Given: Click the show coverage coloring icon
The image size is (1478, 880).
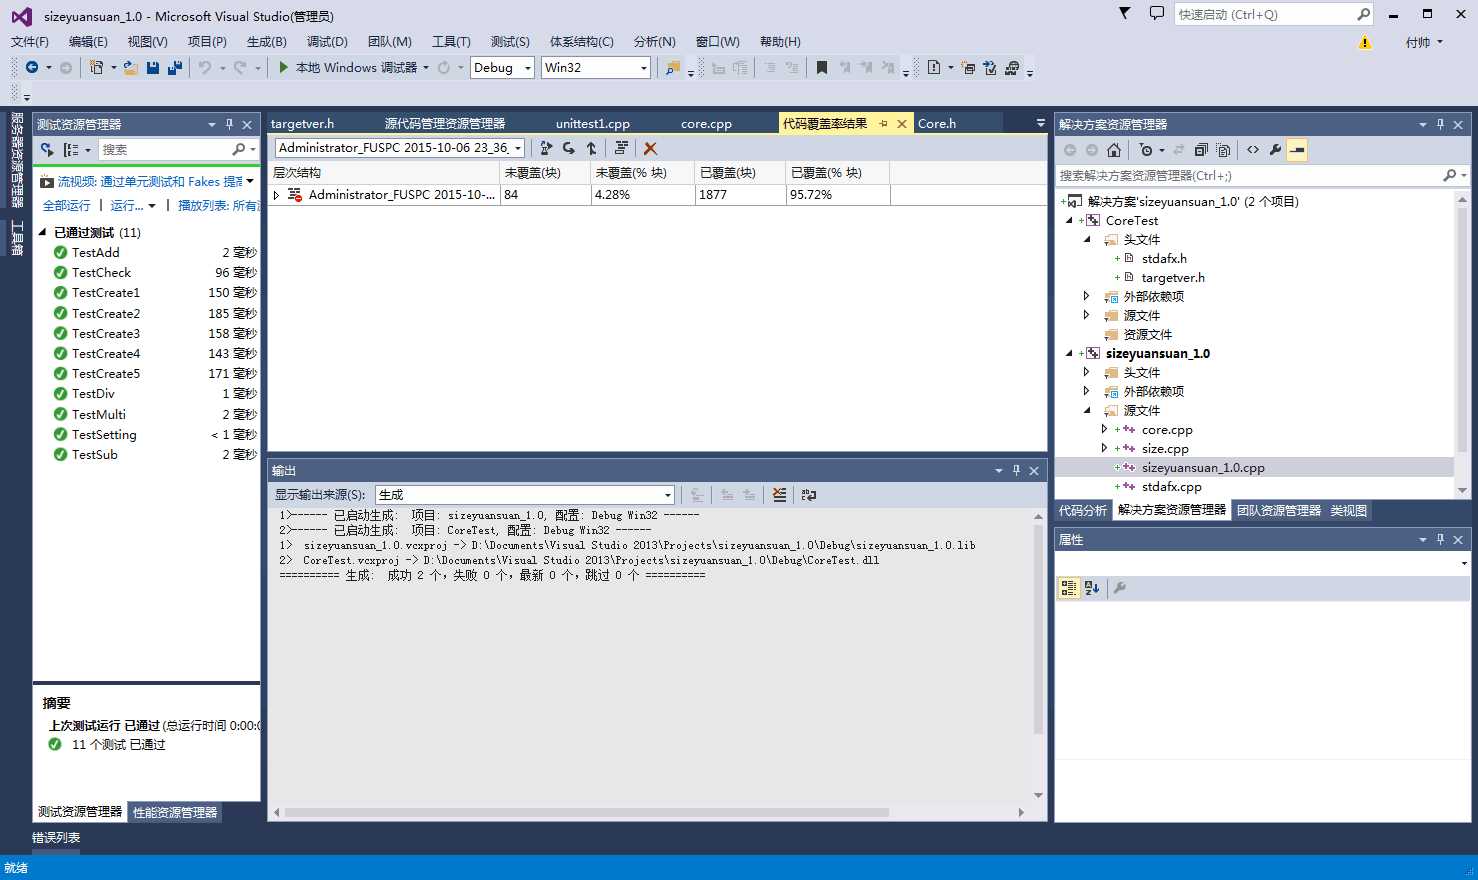Looking at the screenshot, I should pos(621,148).
